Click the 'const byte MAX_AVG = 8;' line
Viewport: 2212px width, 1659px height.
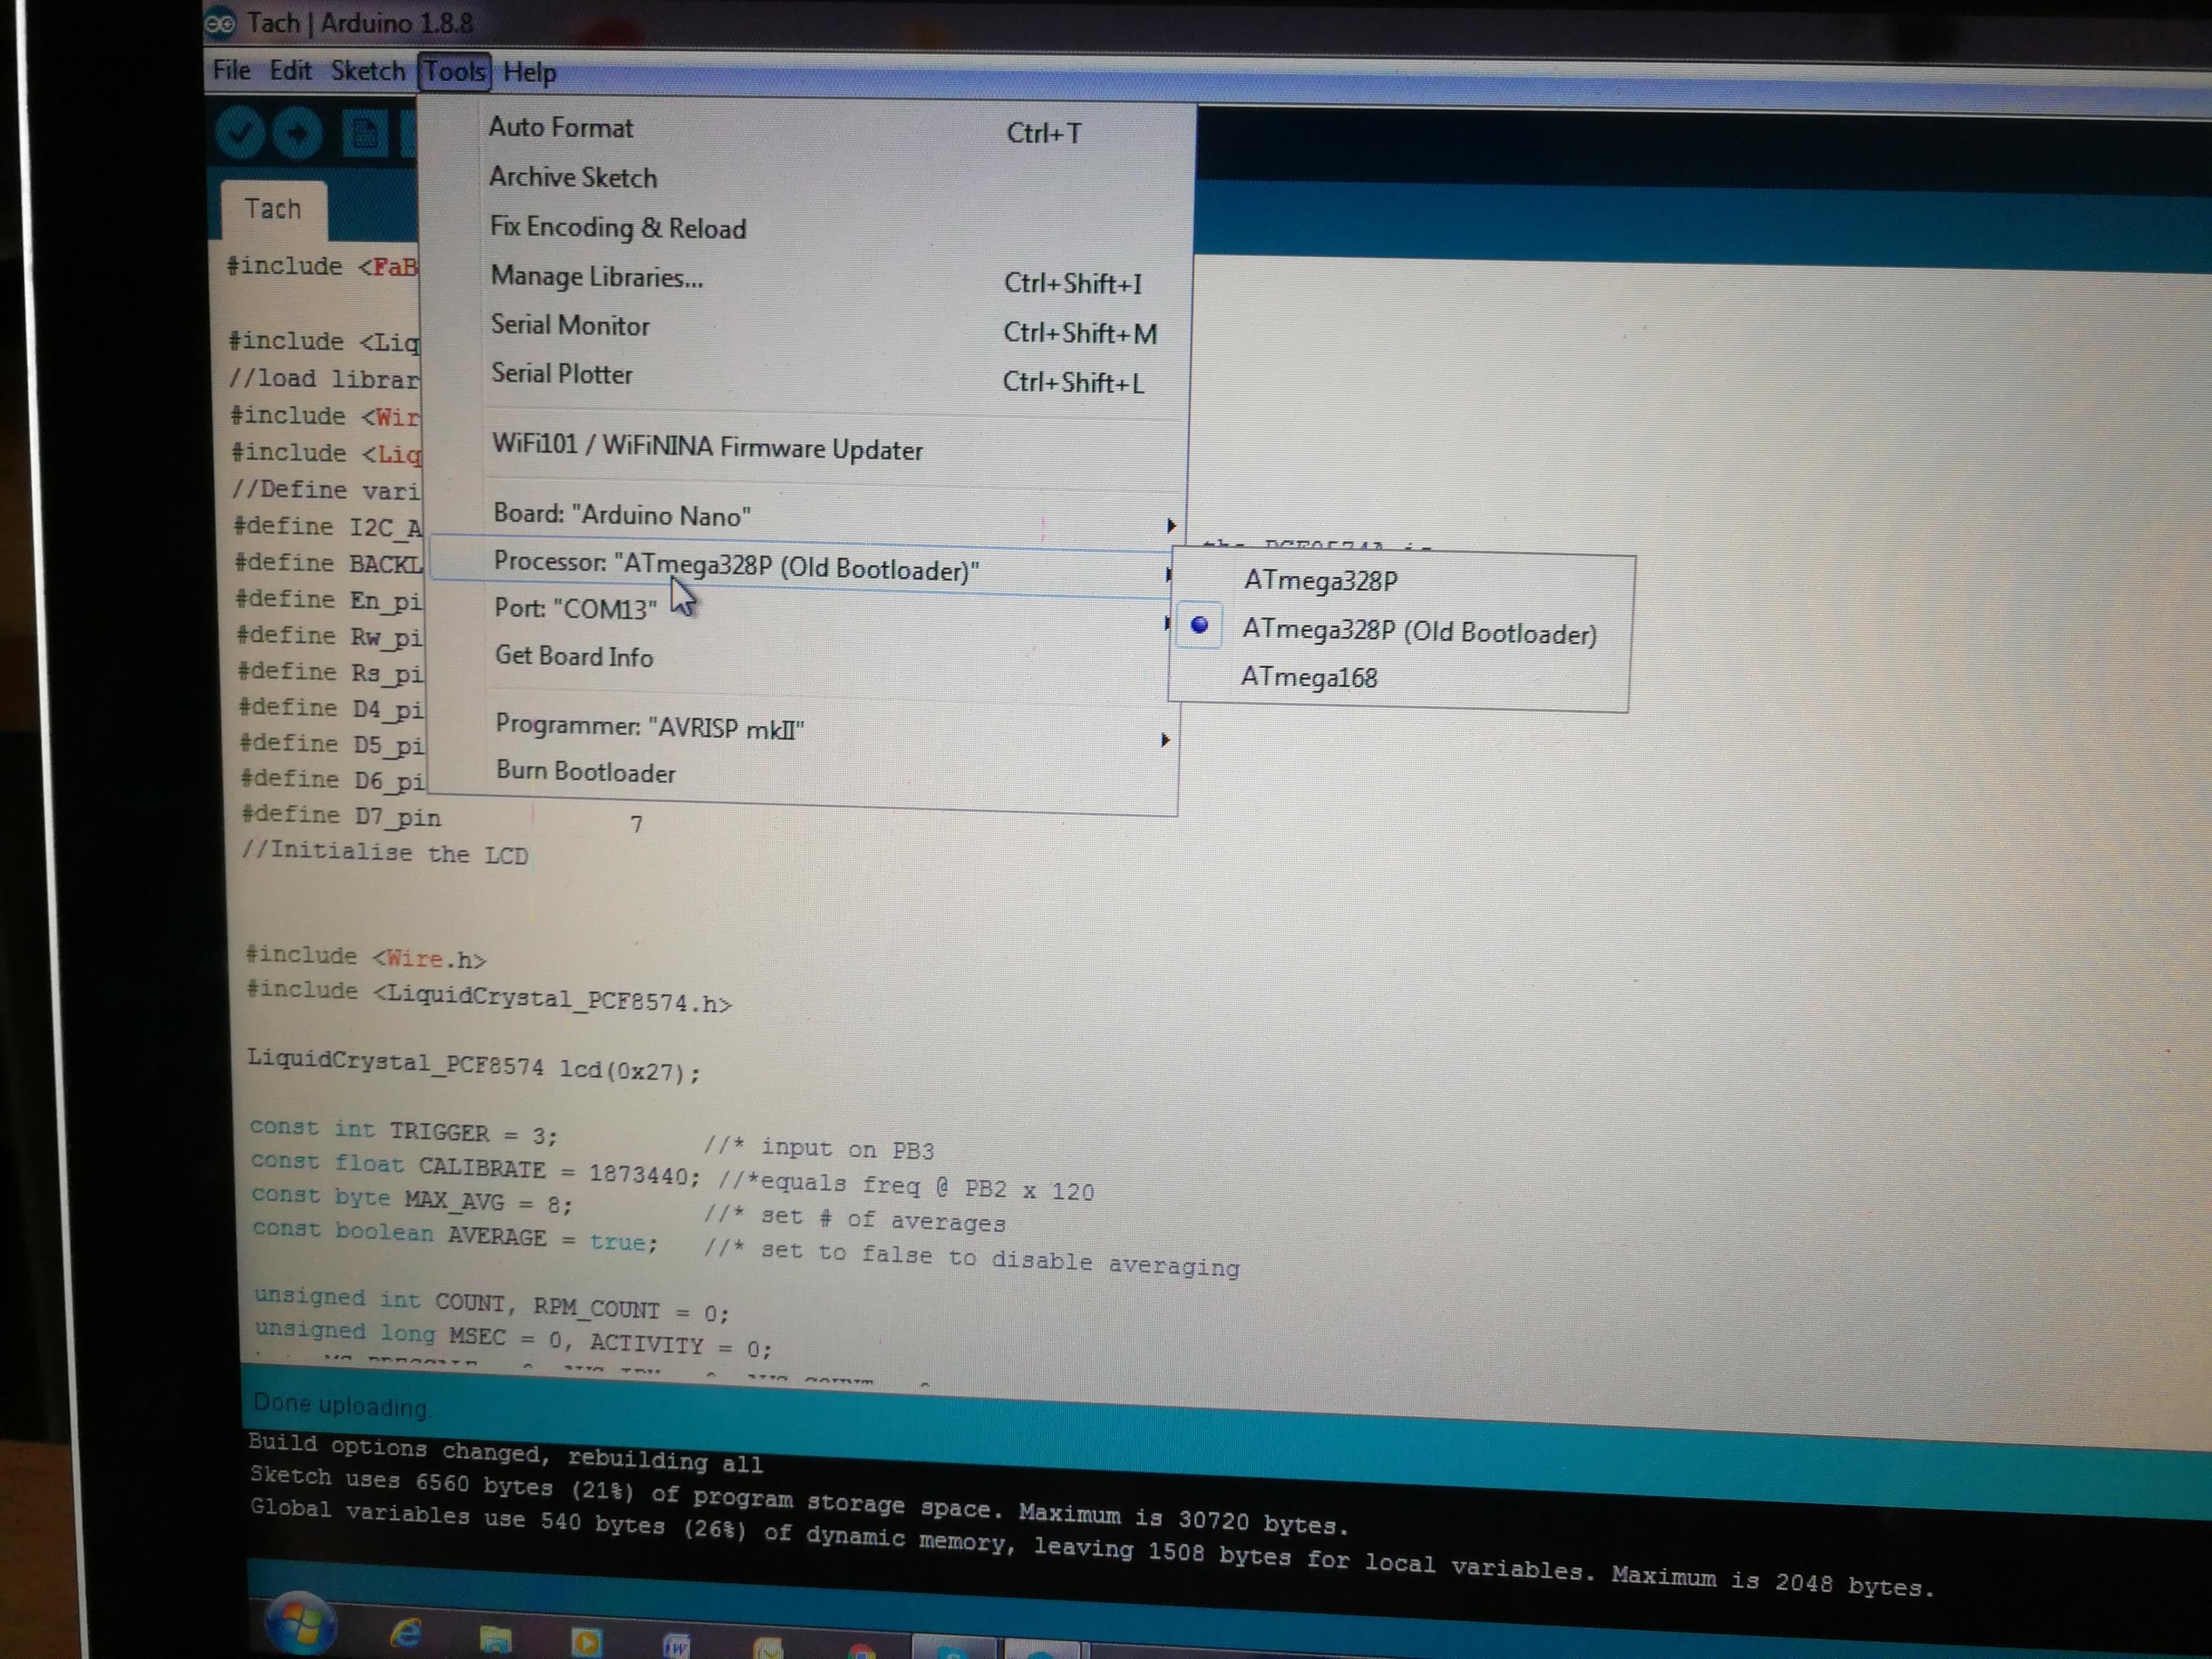[x=411, y=1199]
